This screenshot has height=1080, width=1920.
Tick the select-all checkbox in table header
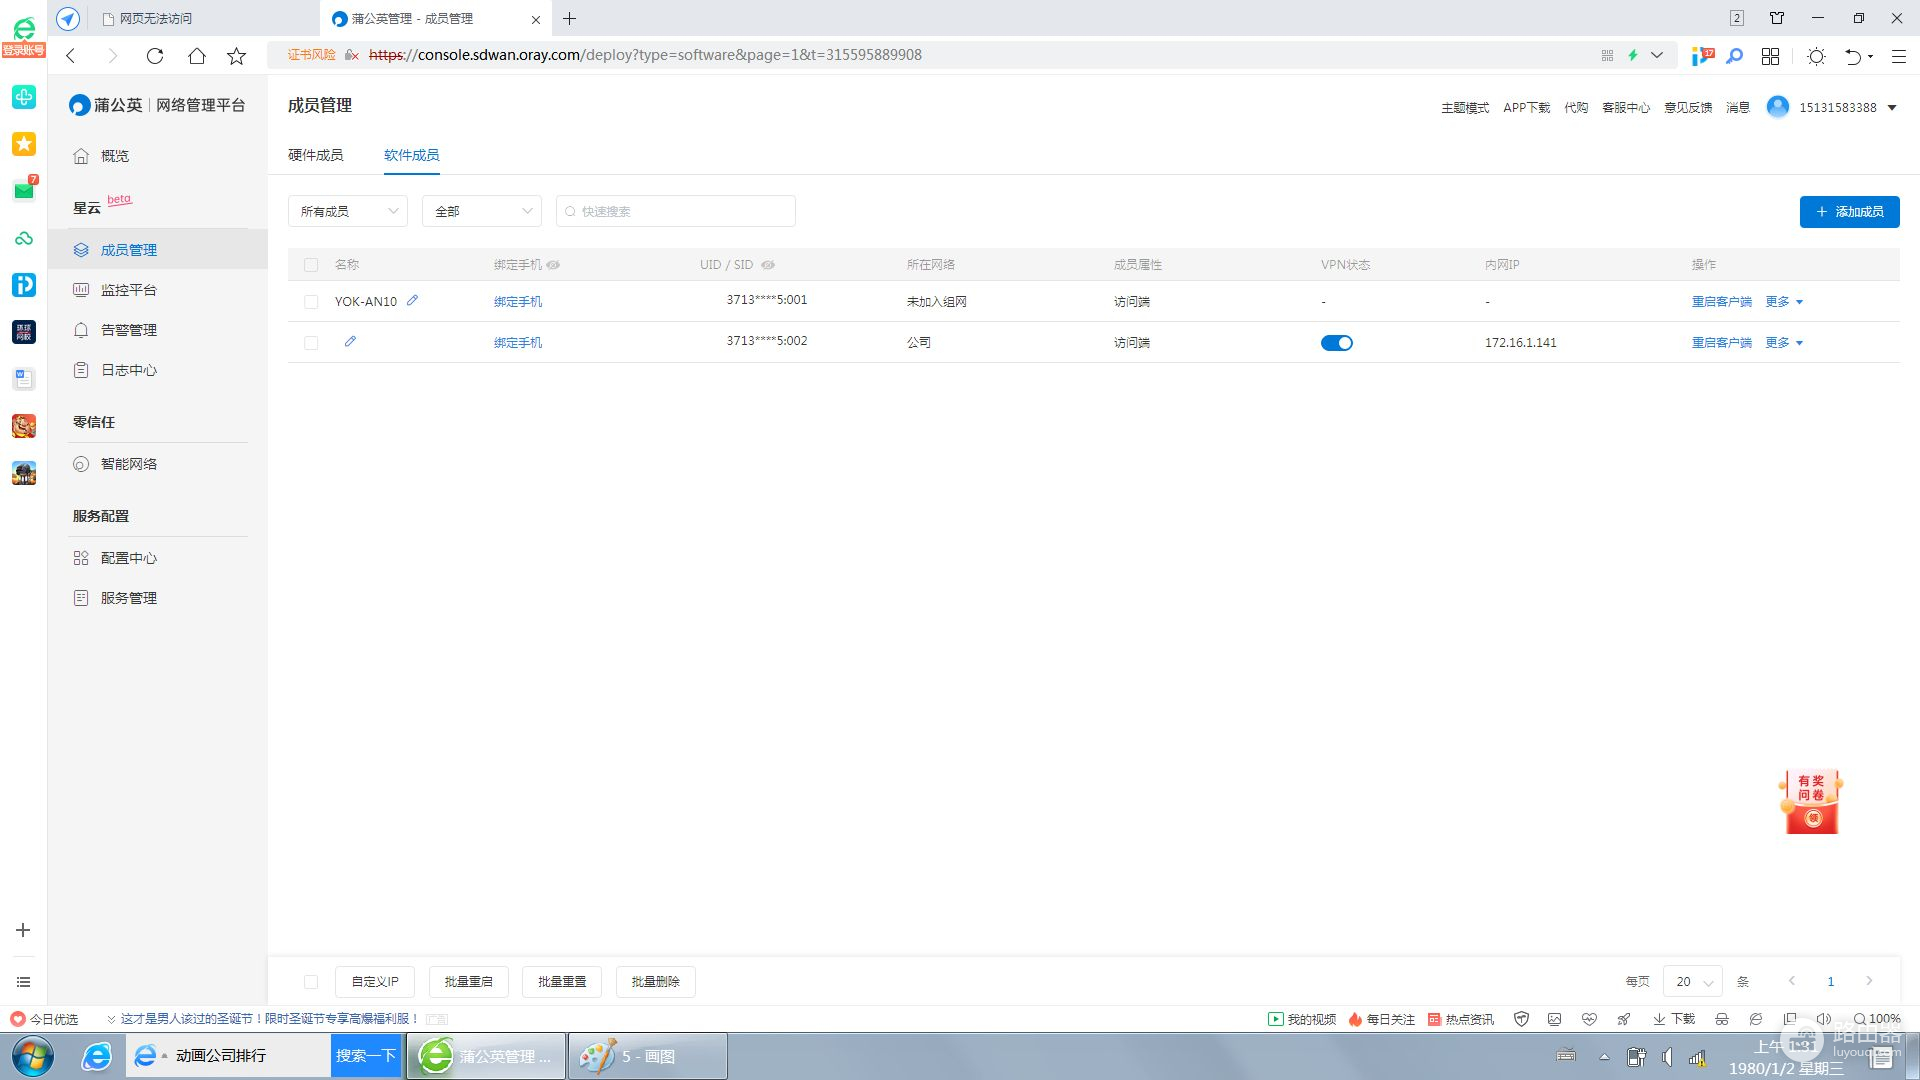311,265
